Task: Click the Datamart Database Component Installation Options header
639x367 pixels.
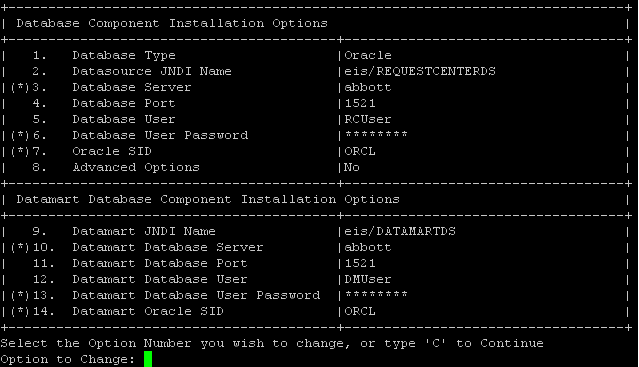Action: click(208, 200)
